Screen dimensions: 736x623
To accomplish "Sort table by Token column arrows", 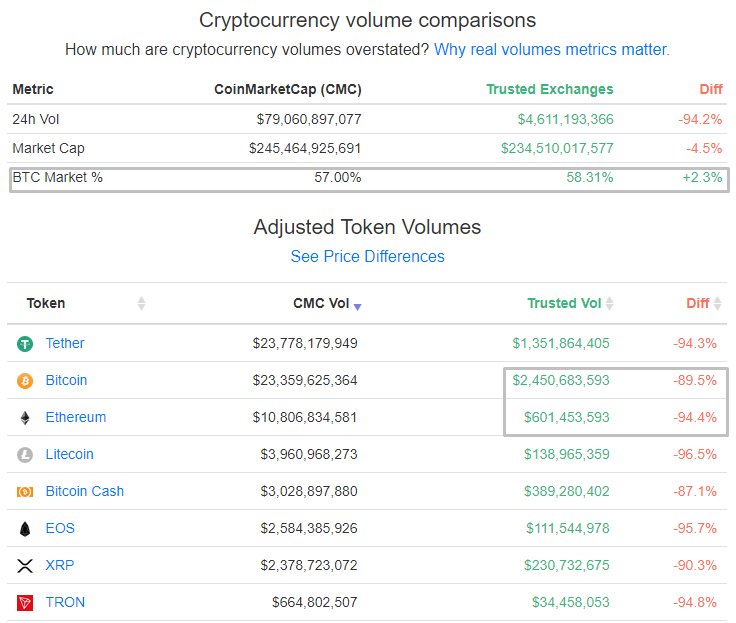I will click(141, 303).
